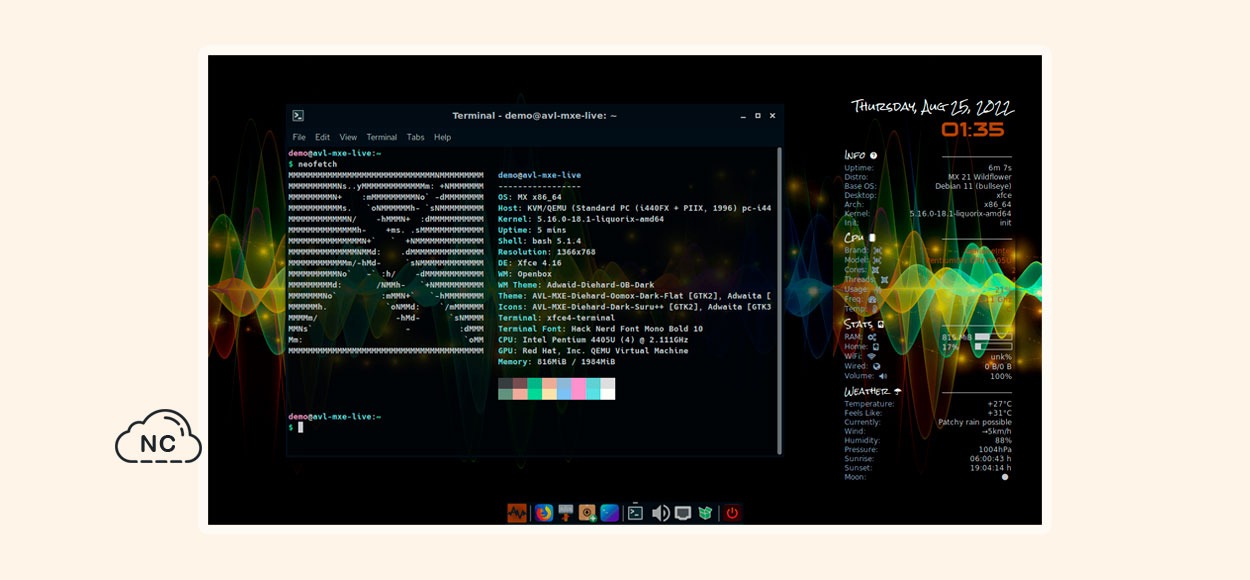The width and height of the screenshot is (1250, 580).
Task: Click the speaker volume icon in dock
Action: (x=660, y=513)
